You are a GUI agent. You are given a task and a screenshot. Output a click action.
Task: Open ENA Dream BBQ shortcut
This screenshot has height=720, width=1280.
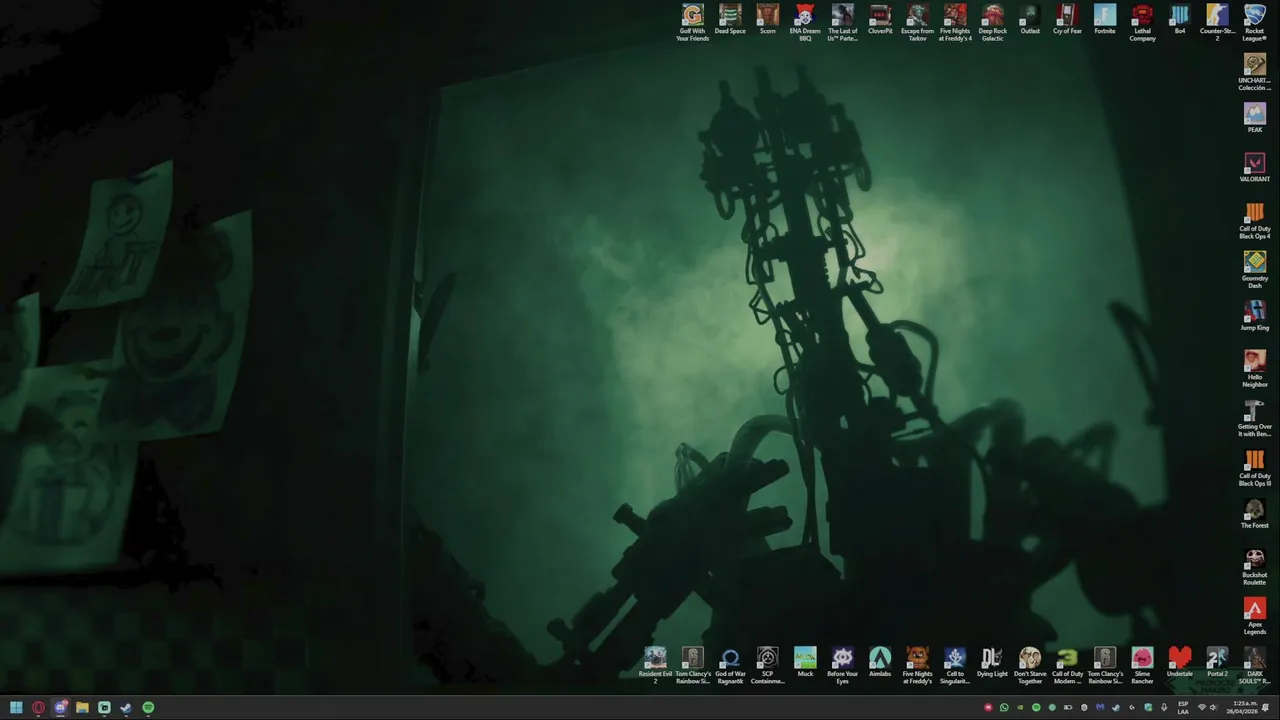coord(805,22)
